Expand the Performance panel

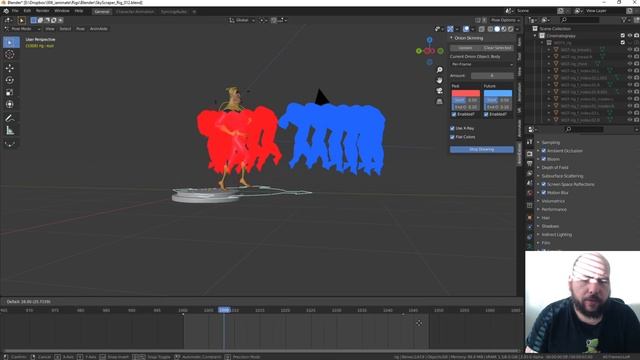coord(554,209)
